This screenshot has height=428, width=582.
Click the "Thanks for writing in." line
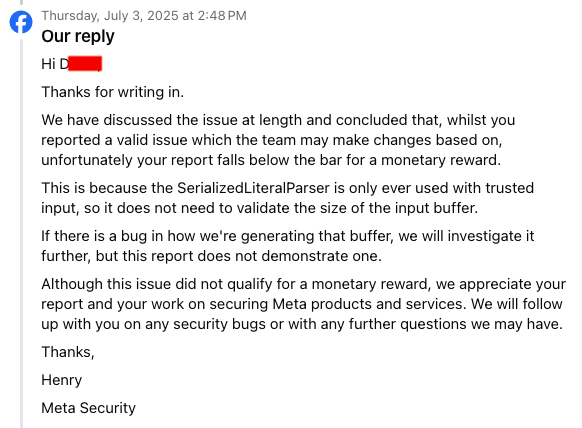pyautogui.click(x=112, y=92)
